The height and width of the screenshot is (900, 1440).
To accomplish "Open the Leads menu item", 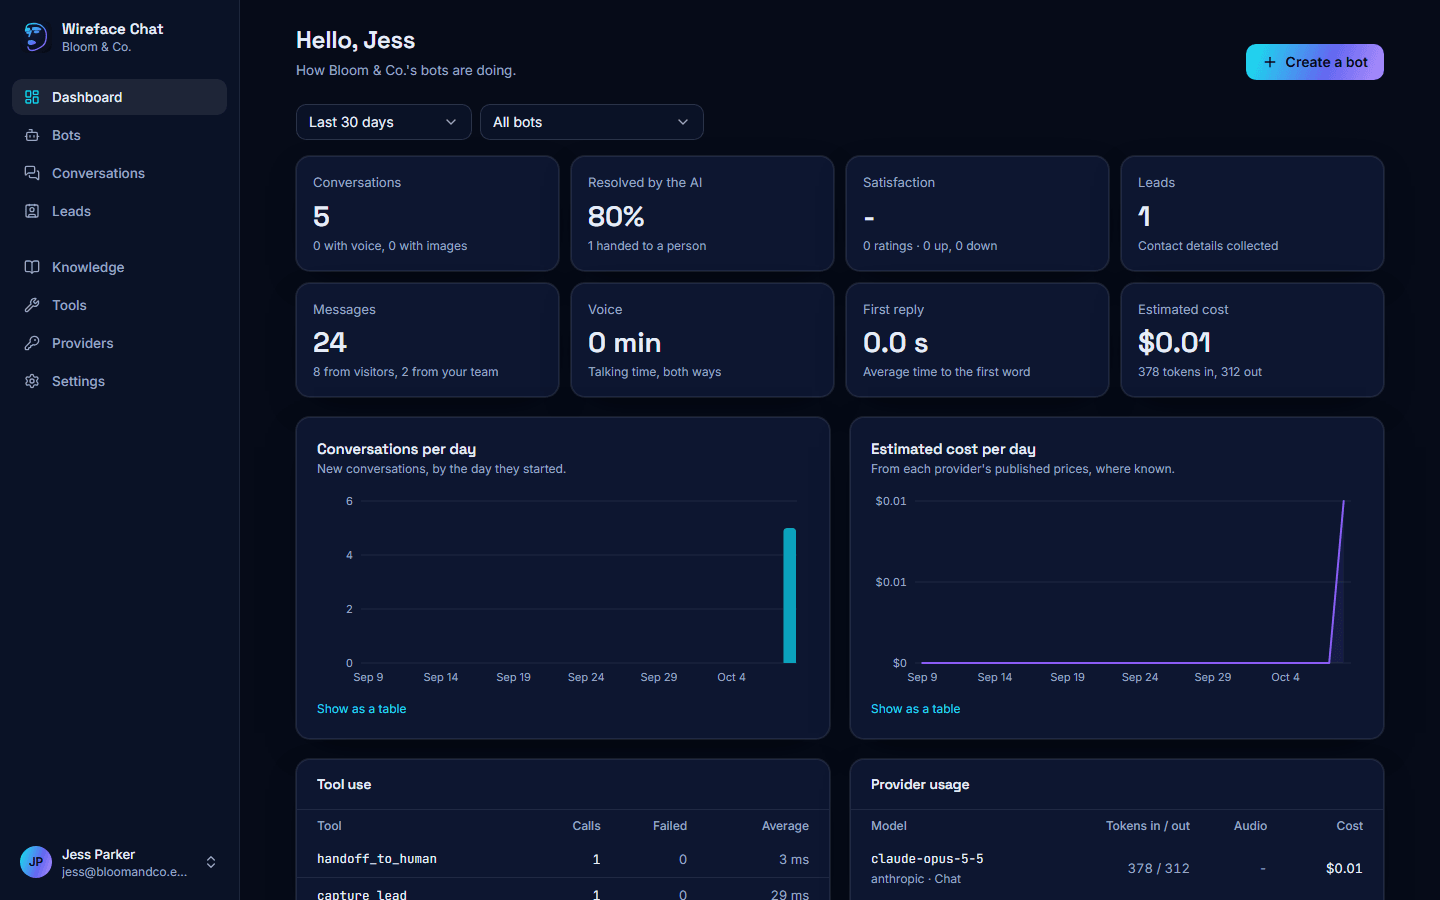I will pos(119,211).
